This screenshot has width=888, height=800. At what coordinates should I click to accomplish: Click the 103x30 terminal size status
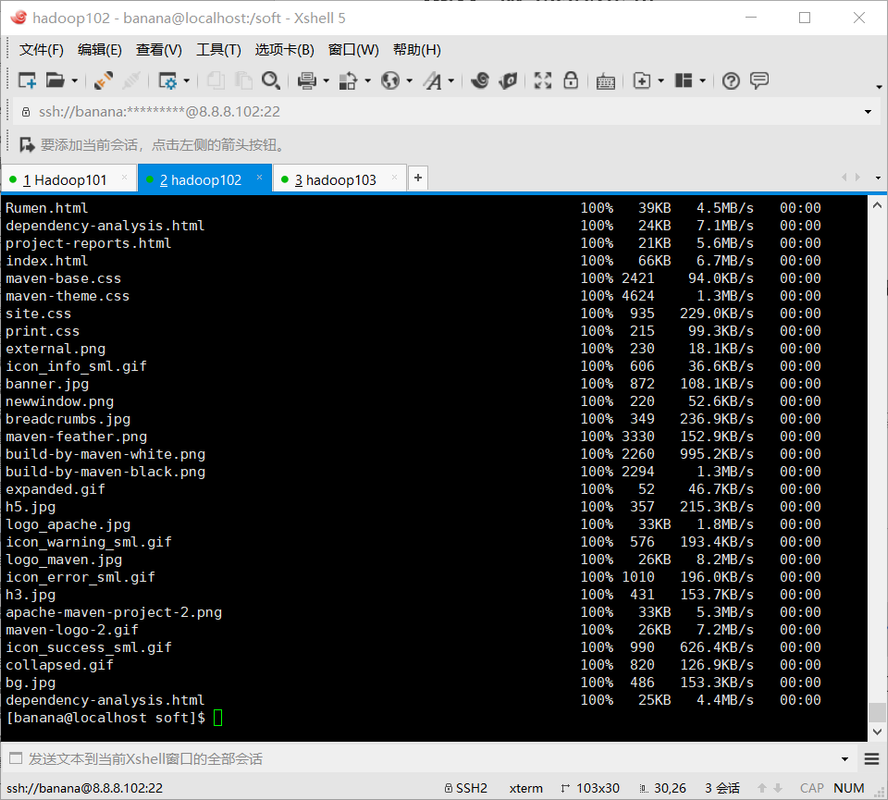coord(590,788)
